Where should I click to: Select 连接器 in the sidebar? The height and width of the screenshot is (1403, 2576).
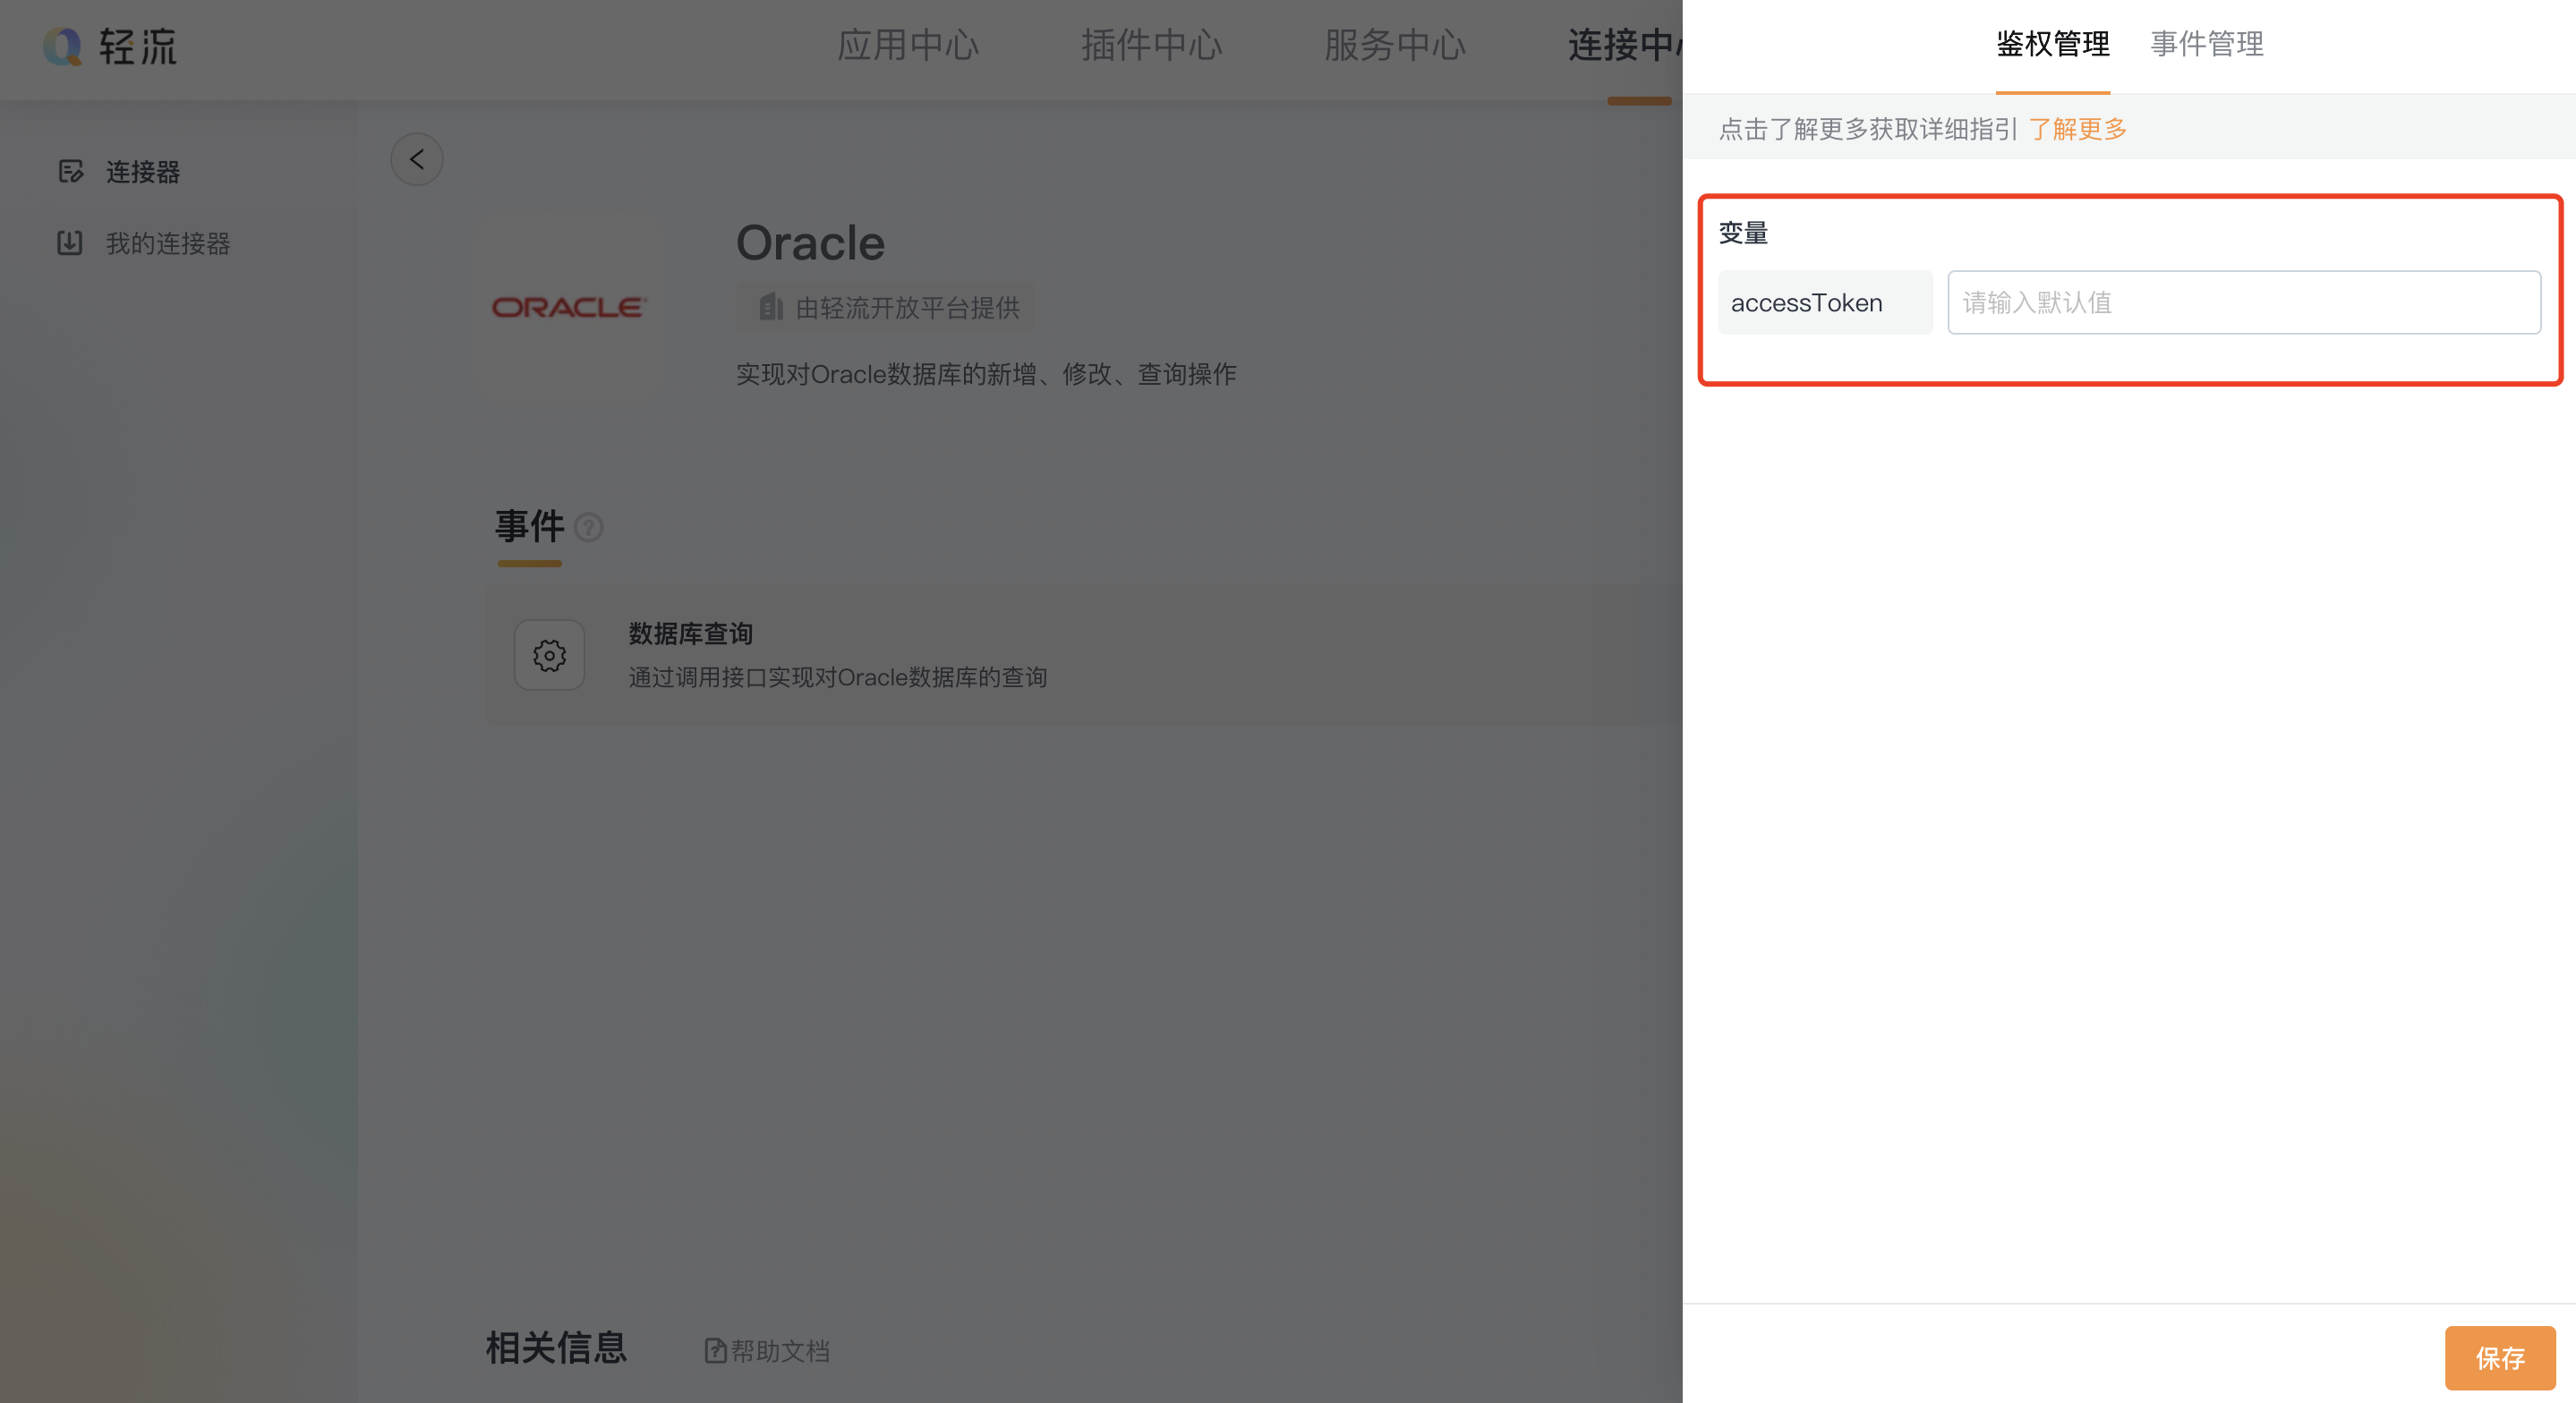point(143,172)
